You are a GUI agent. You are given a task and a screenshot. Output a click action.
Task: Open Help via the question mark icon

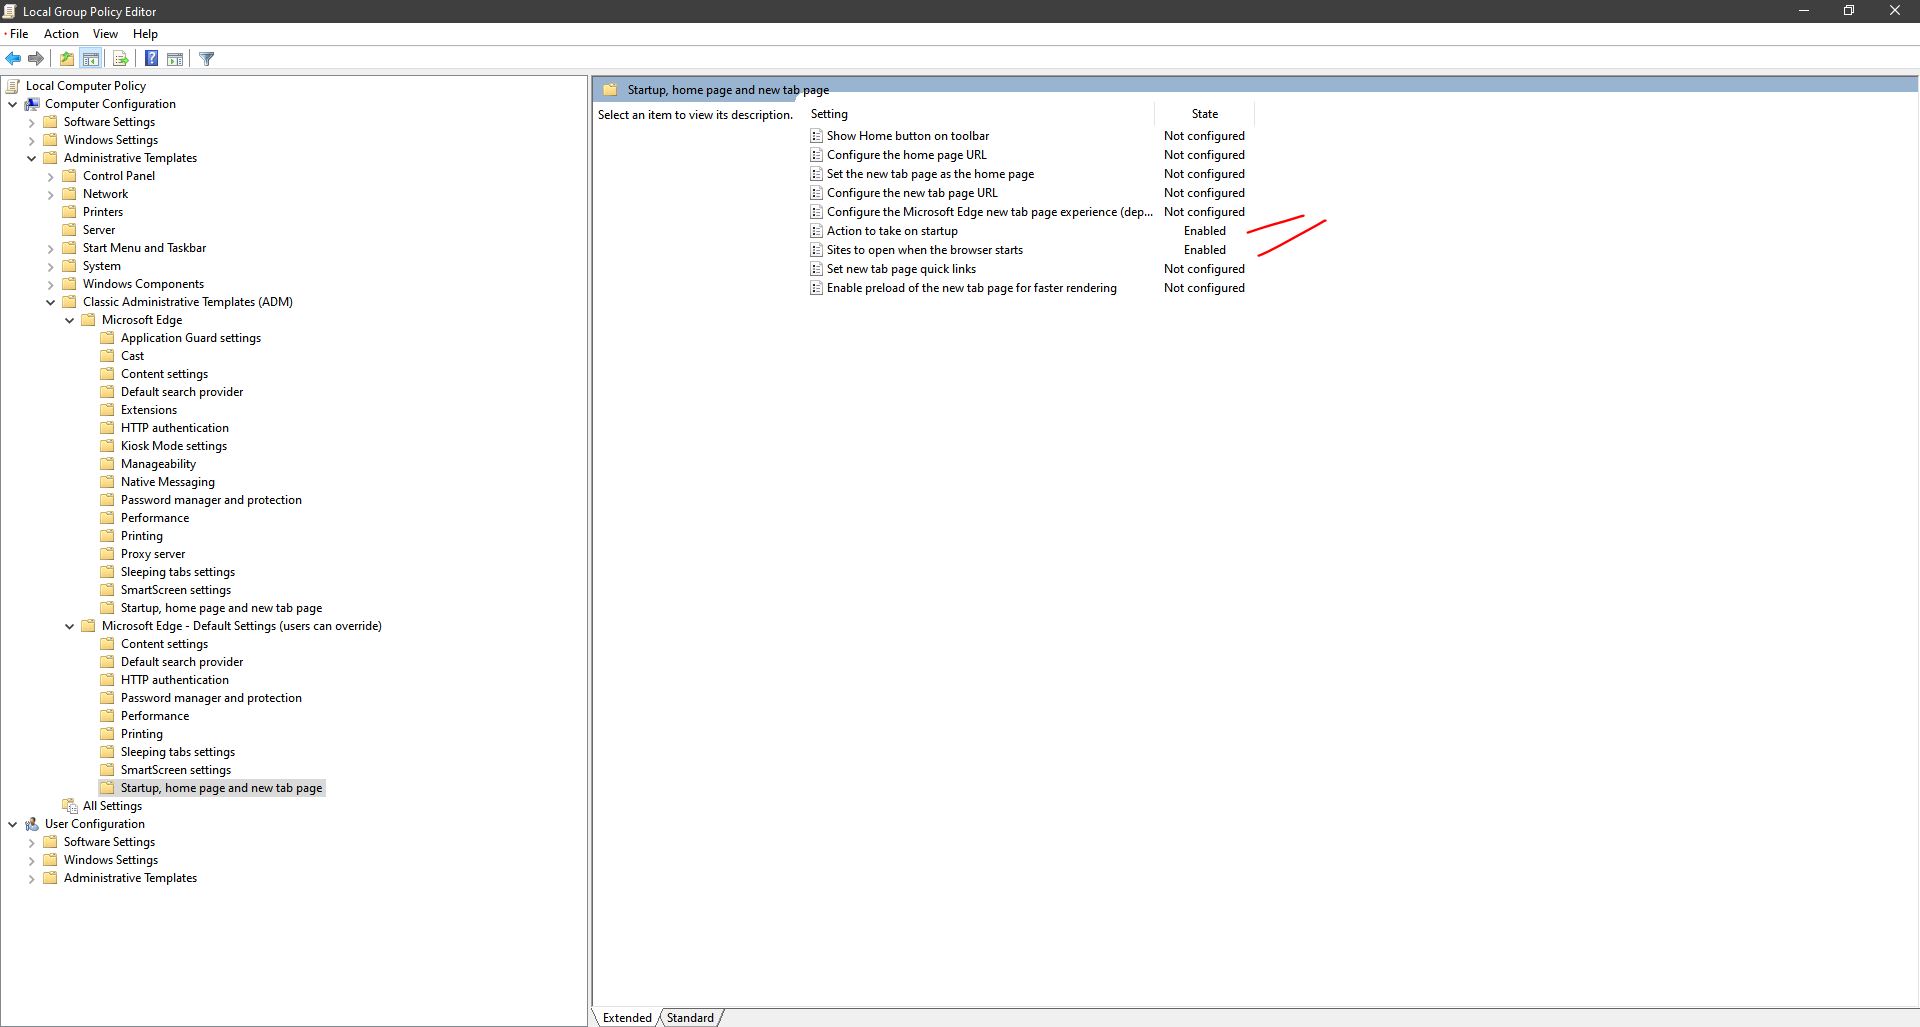[151, 59]
